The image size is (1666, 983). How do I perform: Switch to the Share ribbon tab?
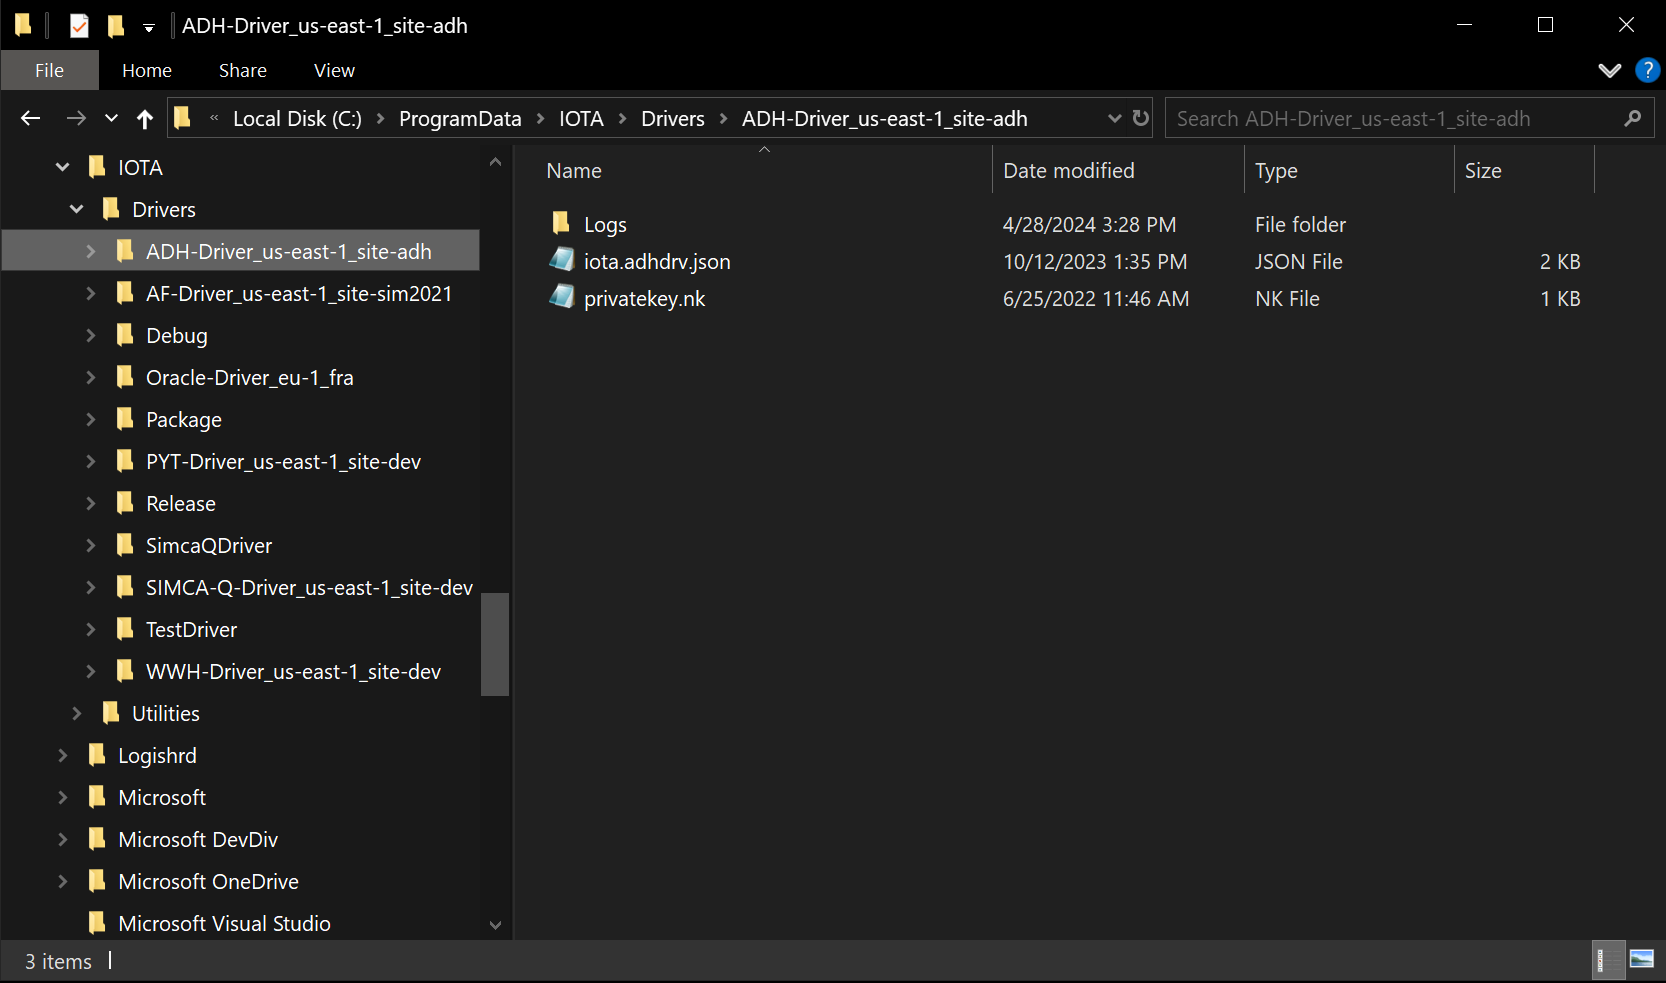coord(243,70)
